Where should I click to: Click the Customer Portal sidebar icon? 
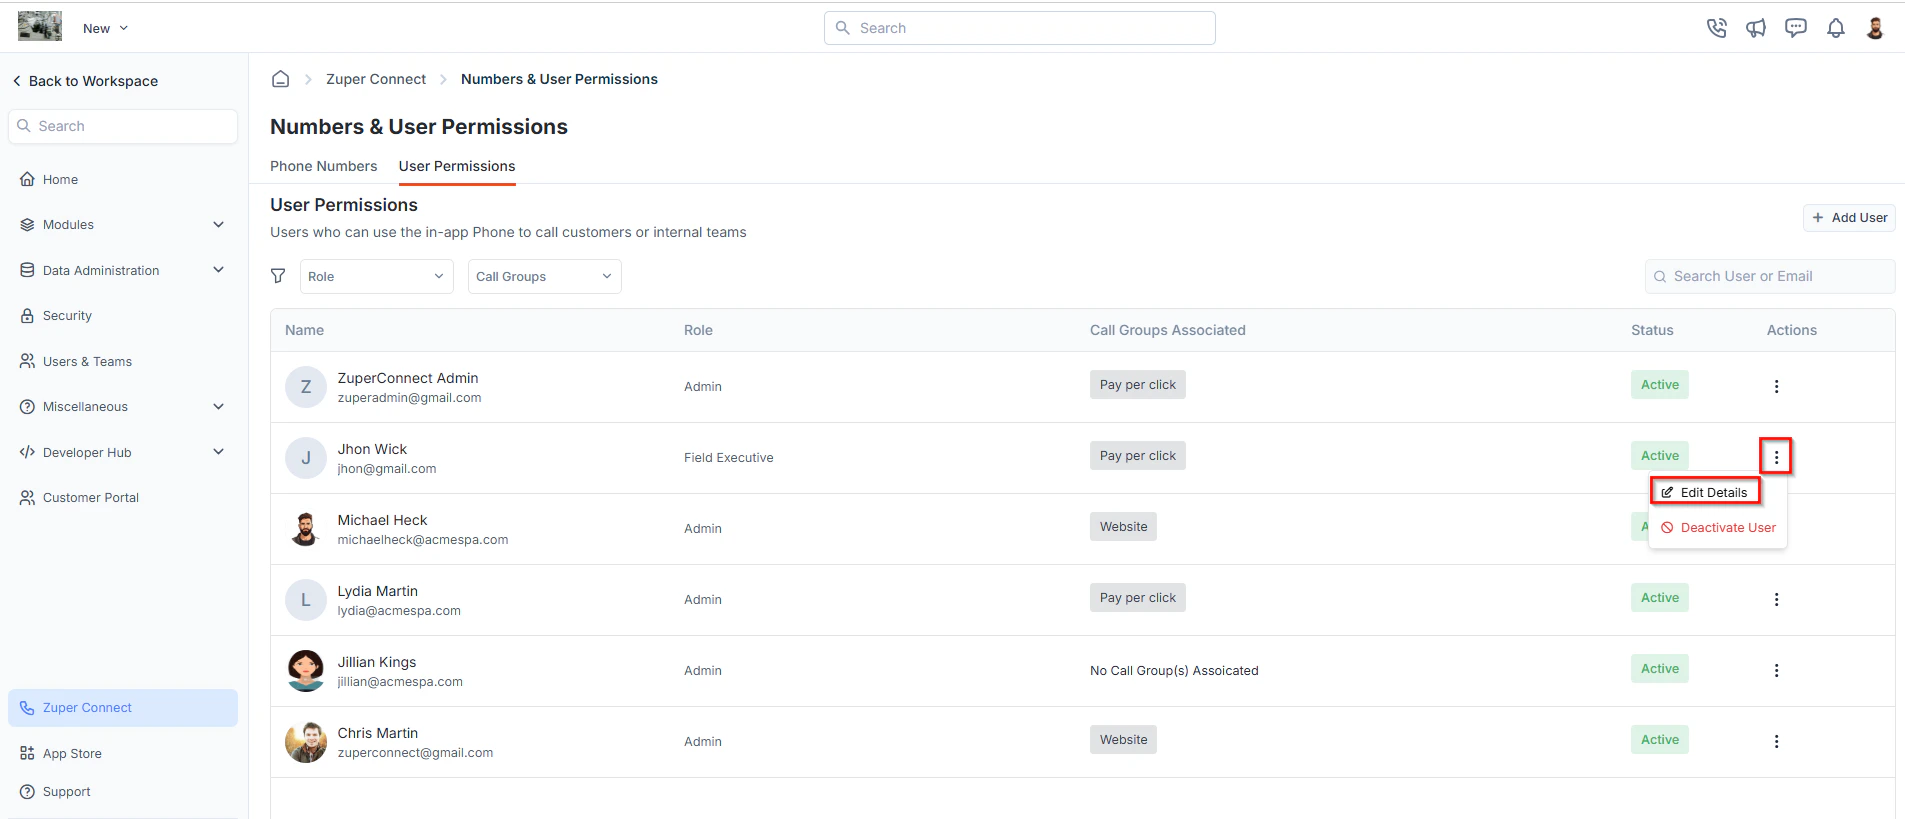click(27, 497)
